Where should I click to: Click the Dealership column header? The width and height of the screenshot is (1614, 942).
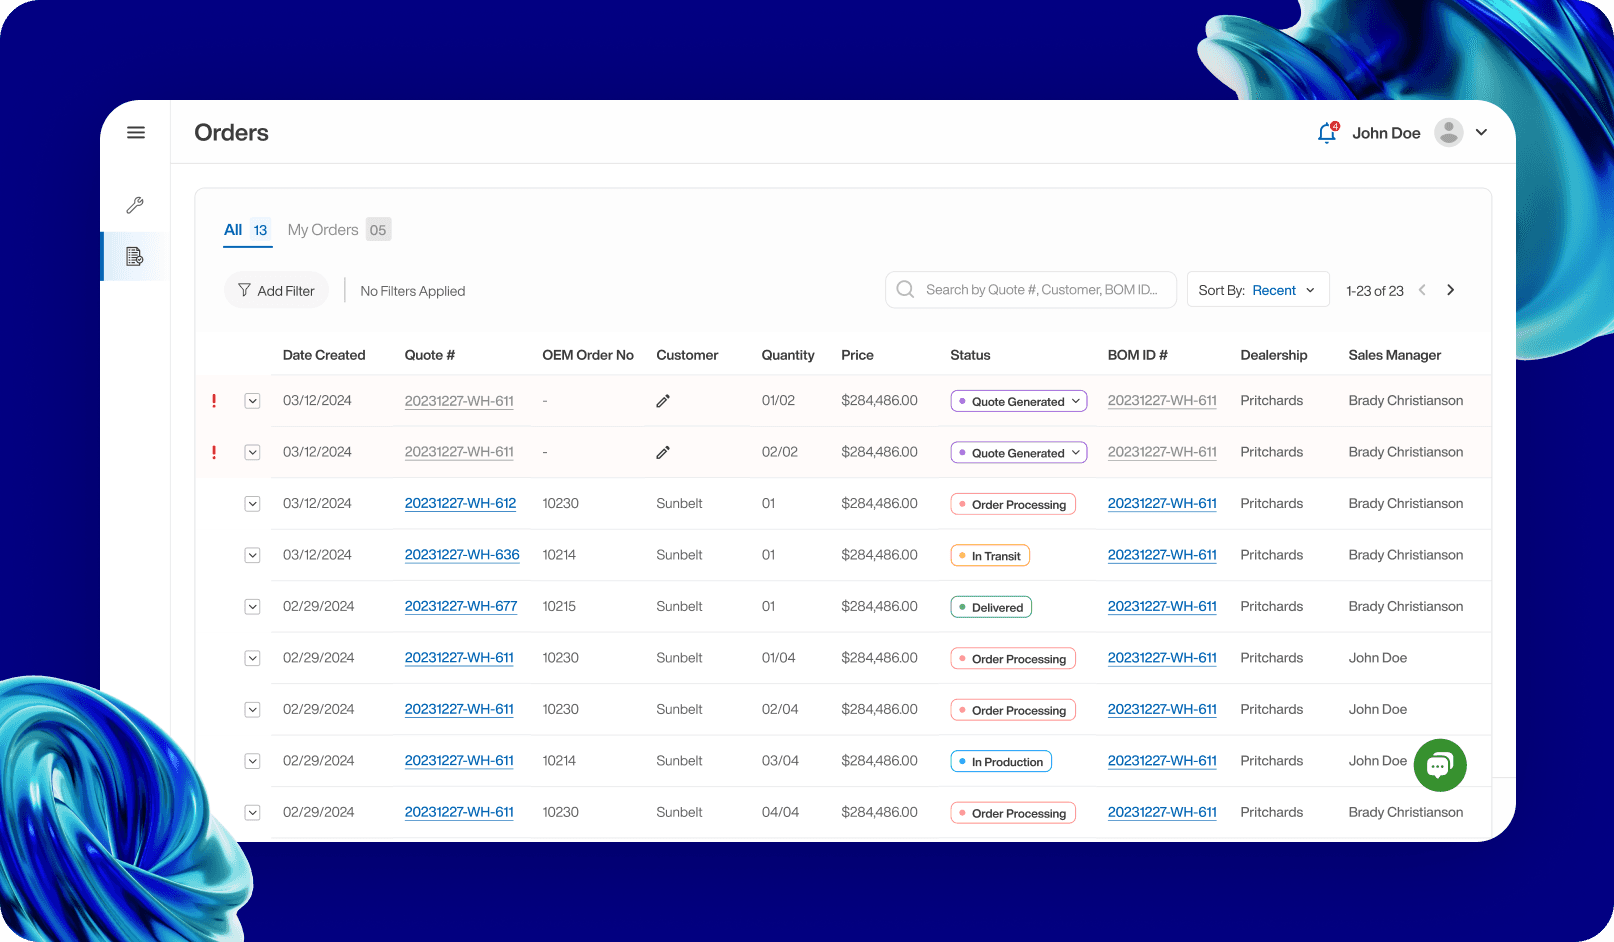(x=1274, y=355)
